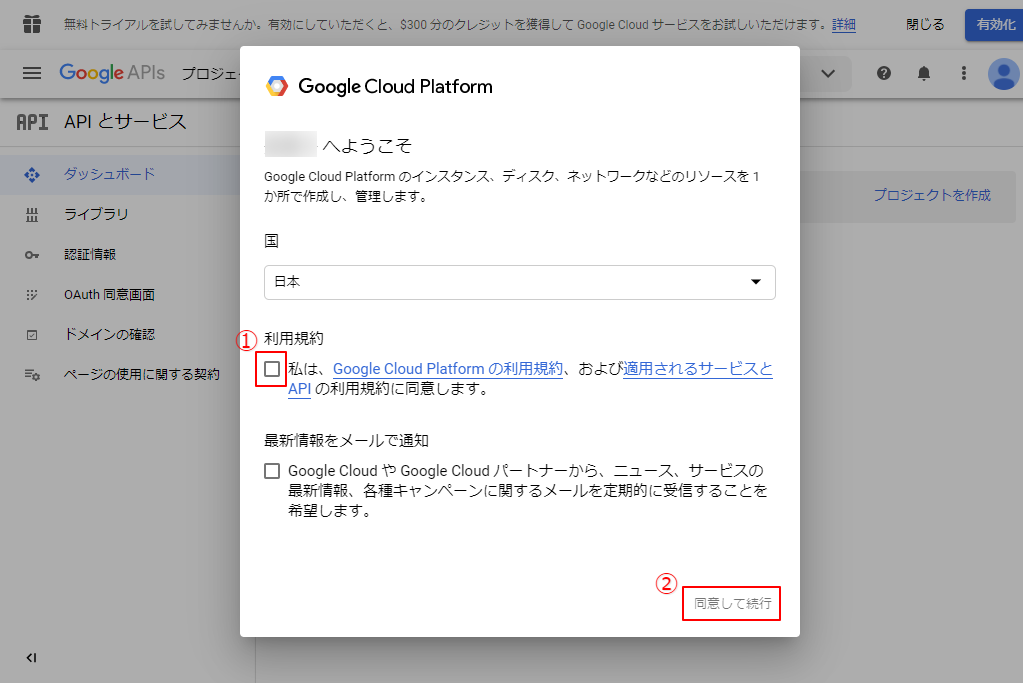This screenshot has height=683, width=1023.
Task: Click the gift icon in trial banner
Action: click(32, 24)
